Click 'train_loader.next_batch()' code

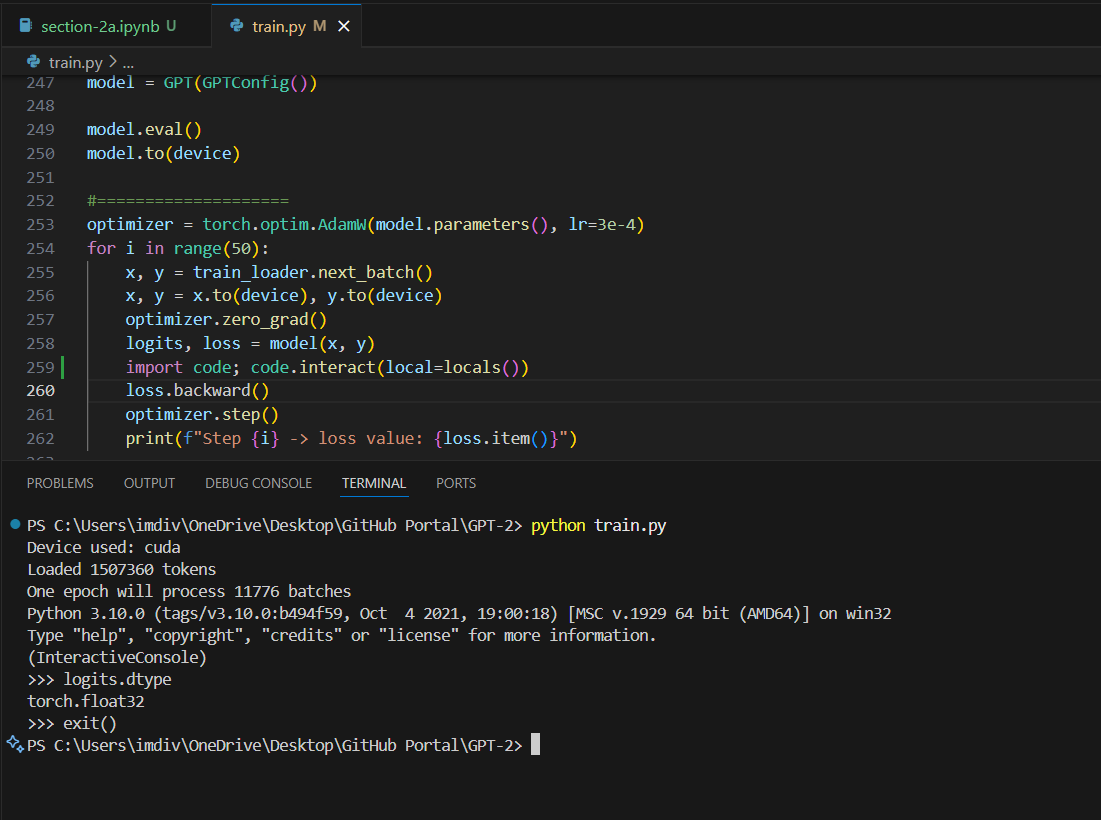pyautogui.click(x=313, y=272)
